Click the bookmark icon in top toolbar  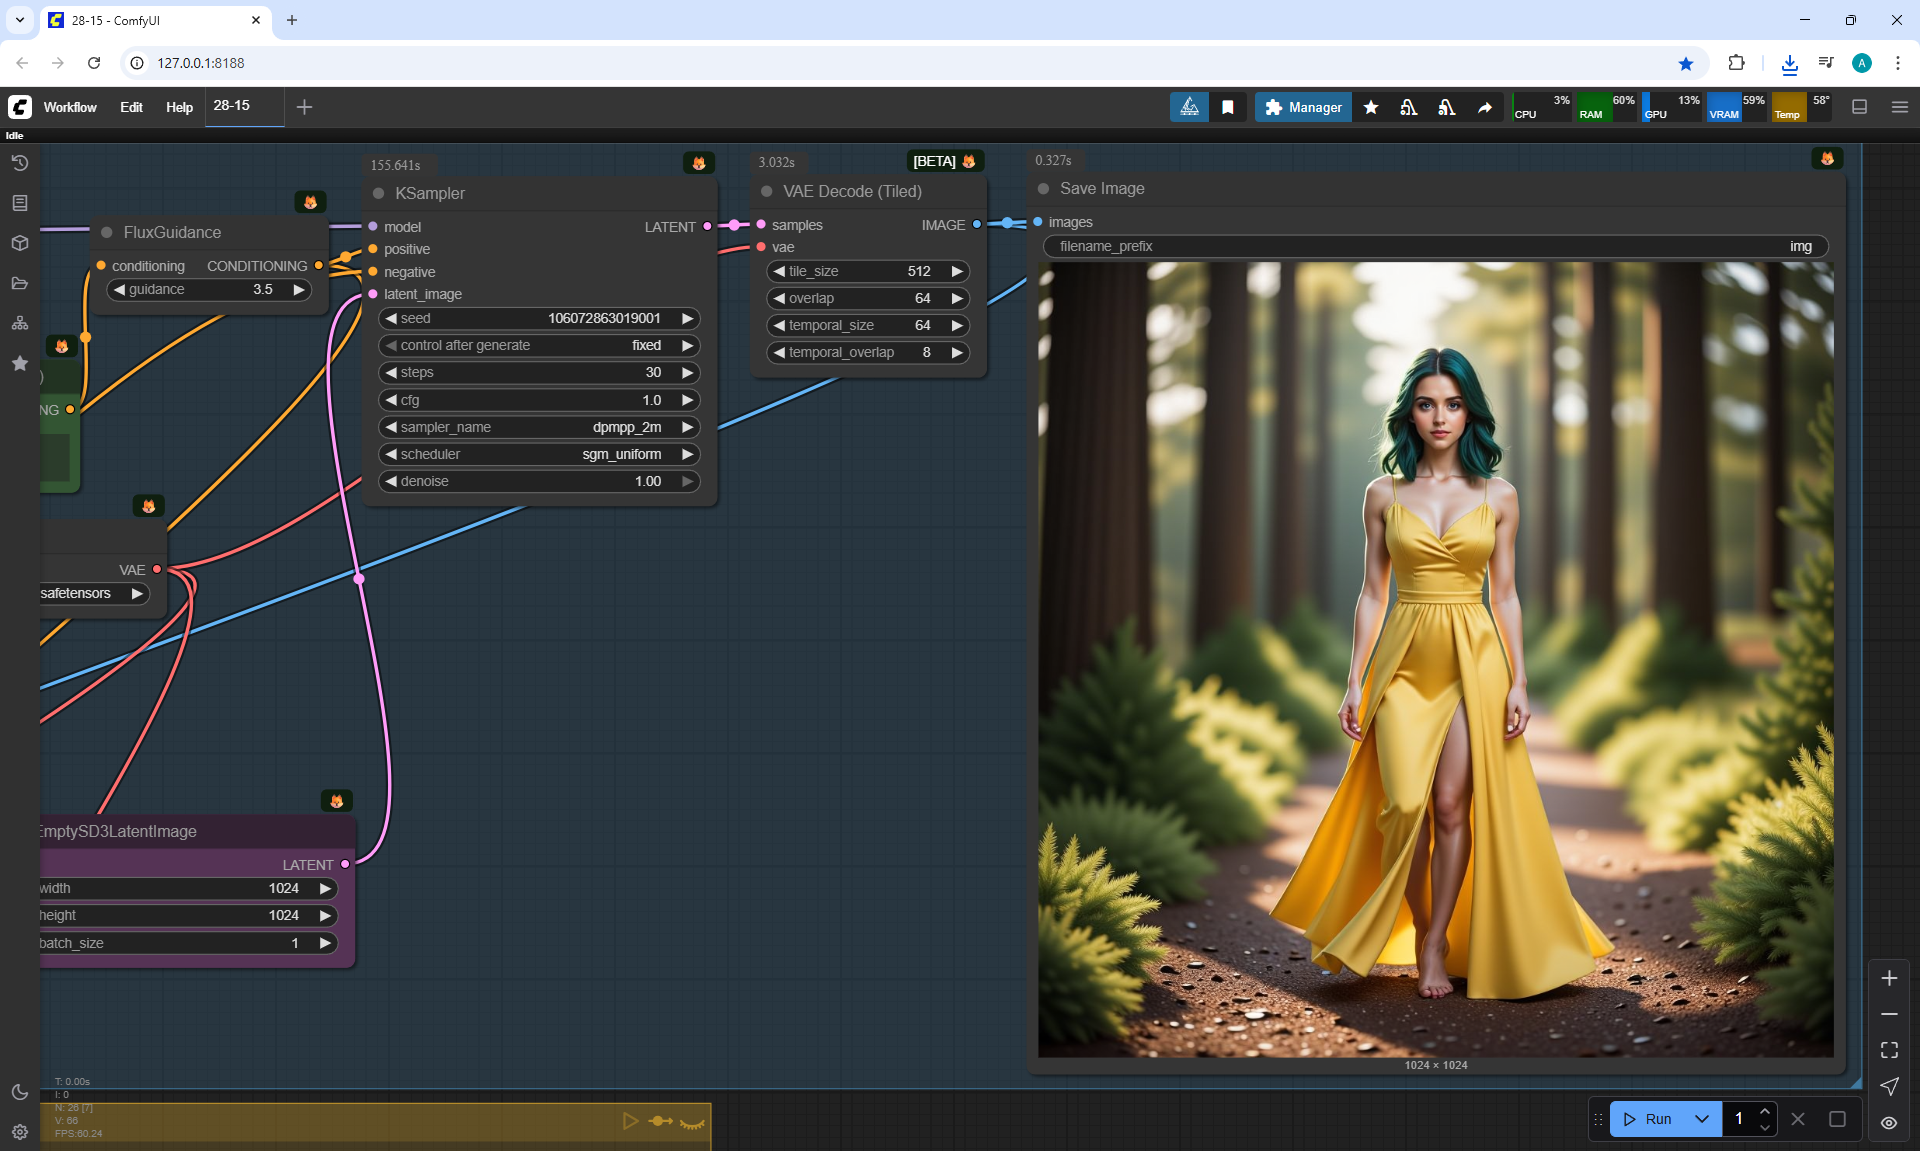[x=1228, y=107]
